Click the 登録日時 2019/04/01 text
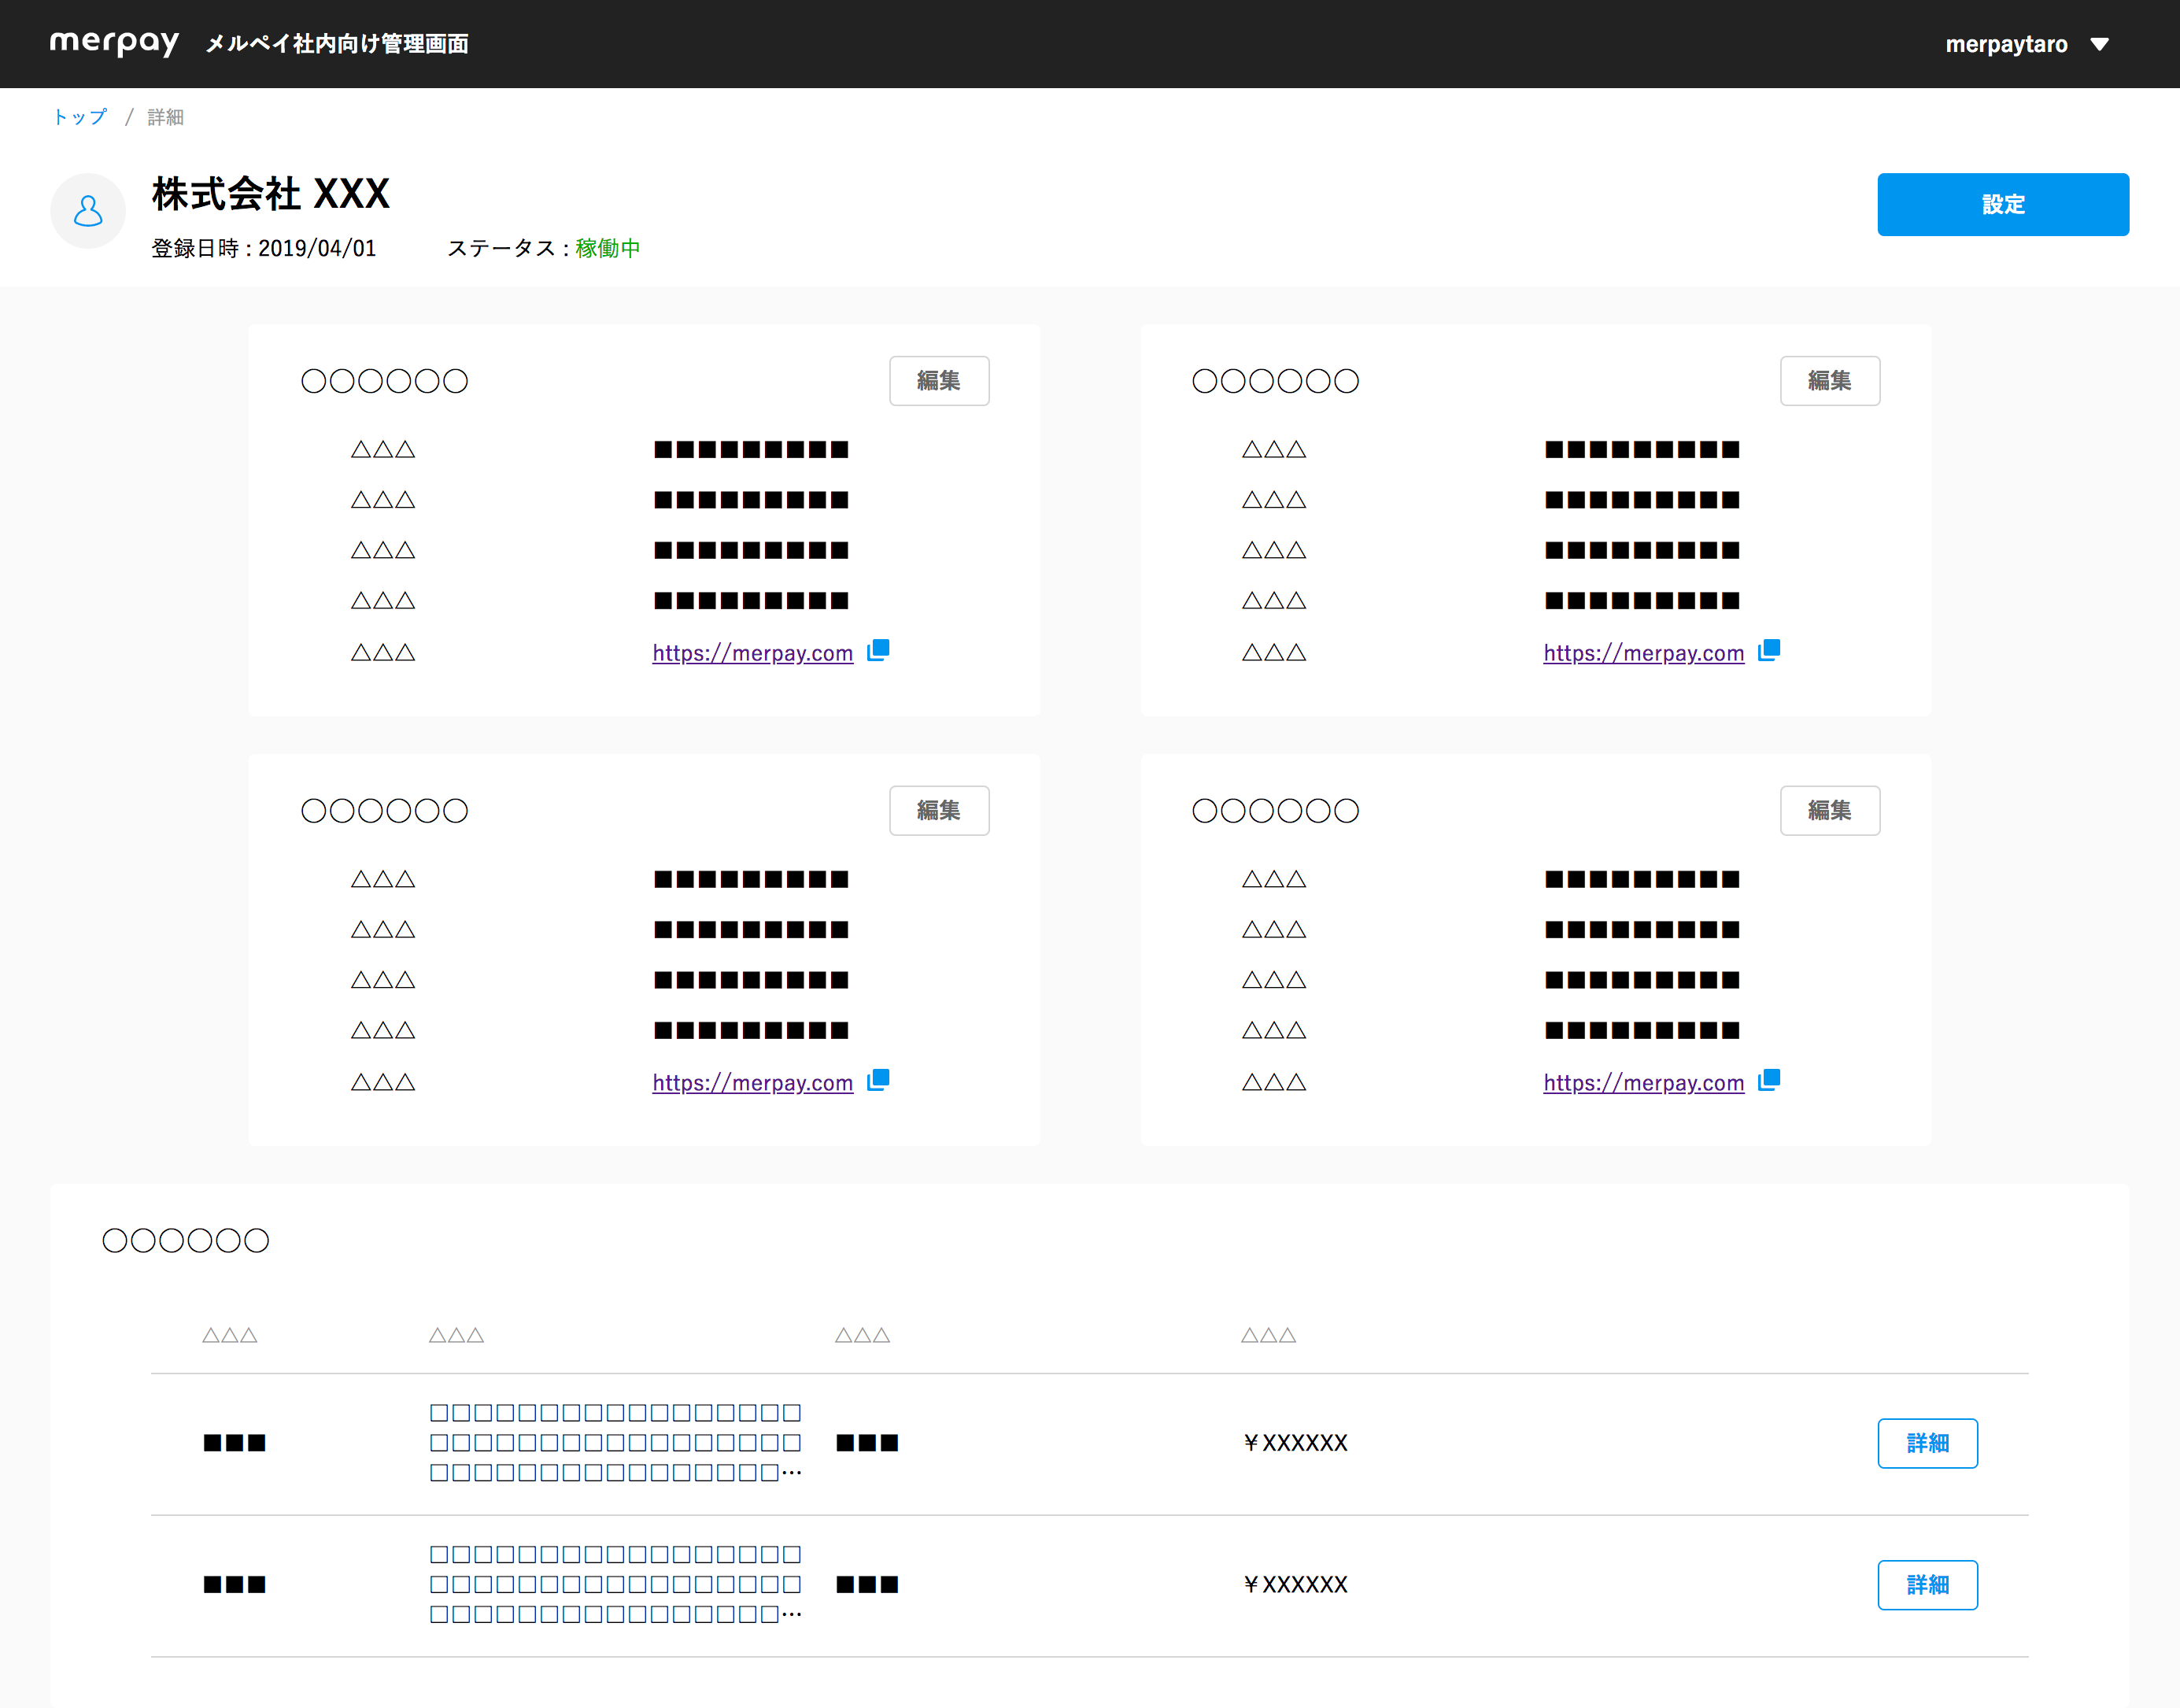The image size is (2180, 1708). pyautogui.click(x=264, y=248)
